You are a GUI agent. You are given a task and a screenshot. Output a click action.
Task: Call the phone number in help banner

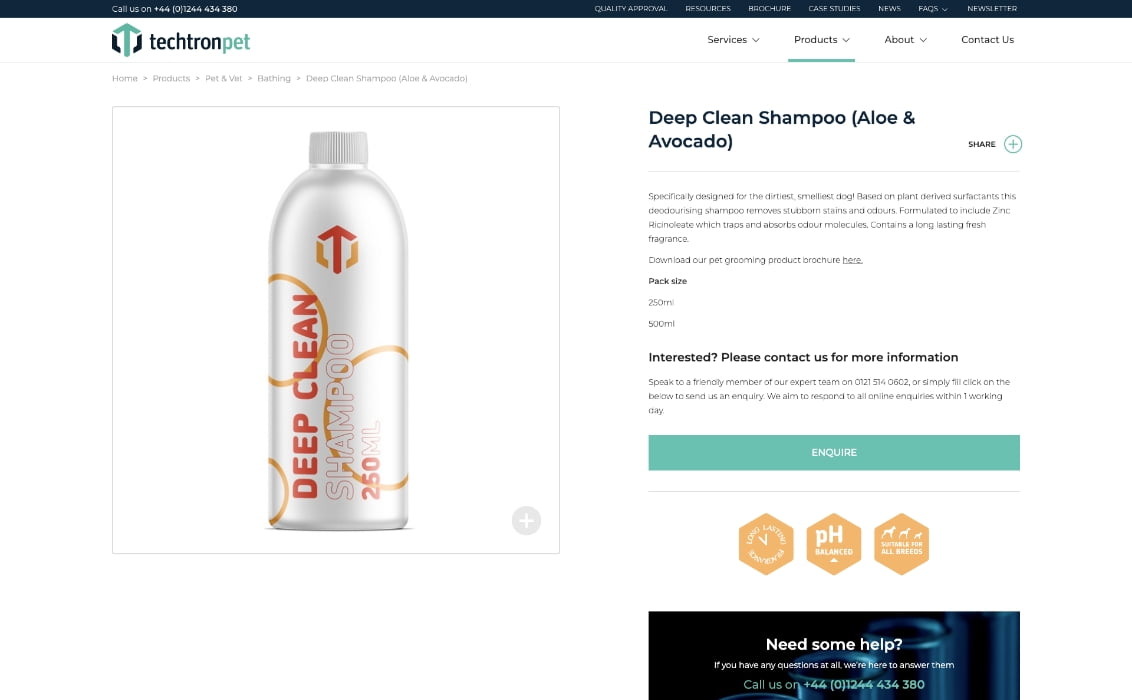coord(863,685)
